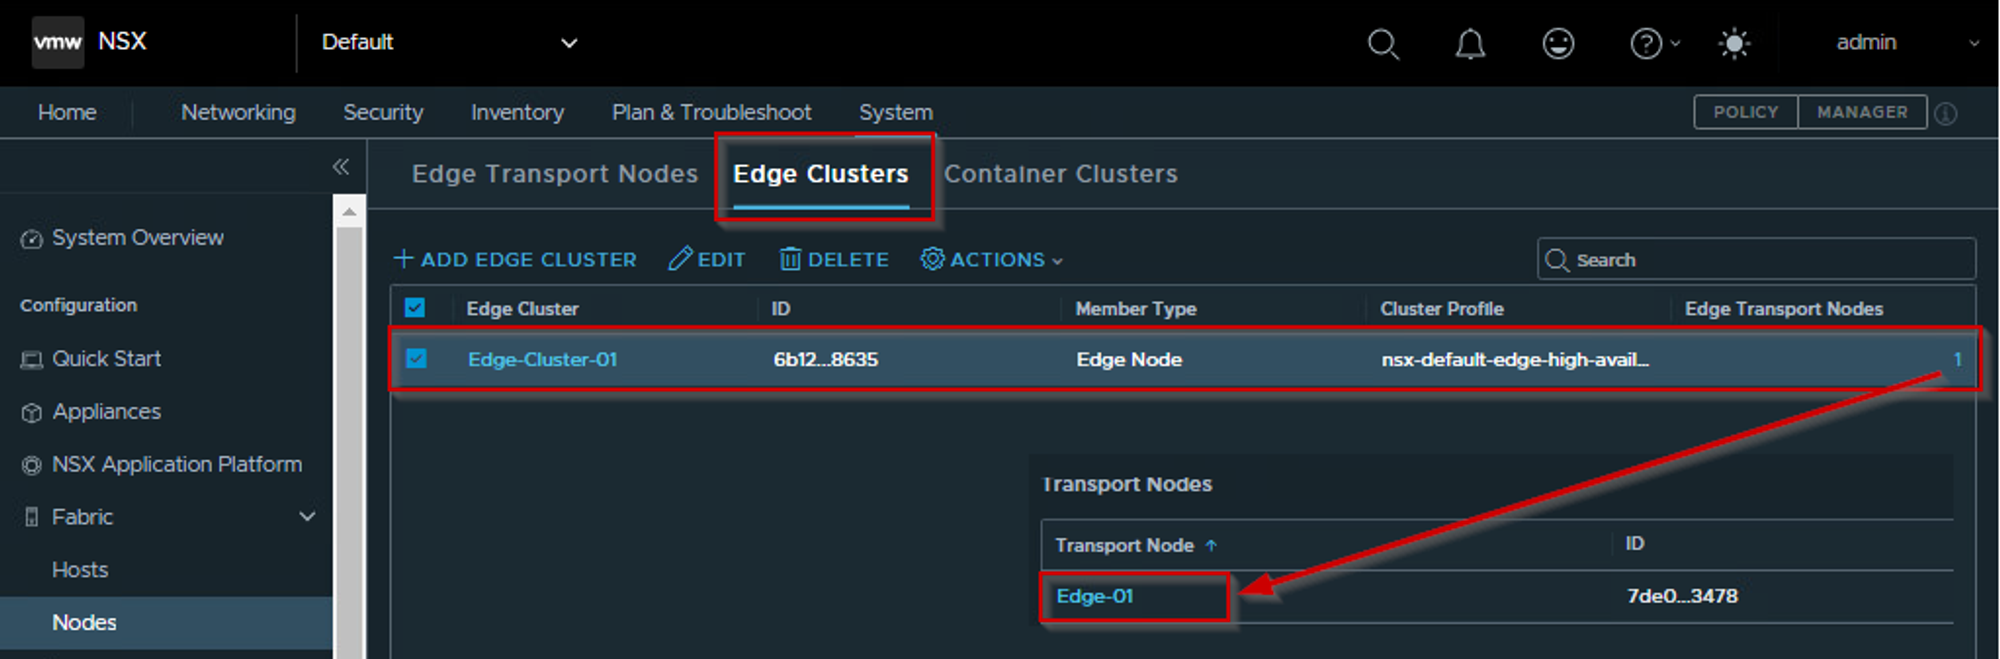Click the Delete trash can icon
Screen dimensions: 2000x659
click(790, 260)
